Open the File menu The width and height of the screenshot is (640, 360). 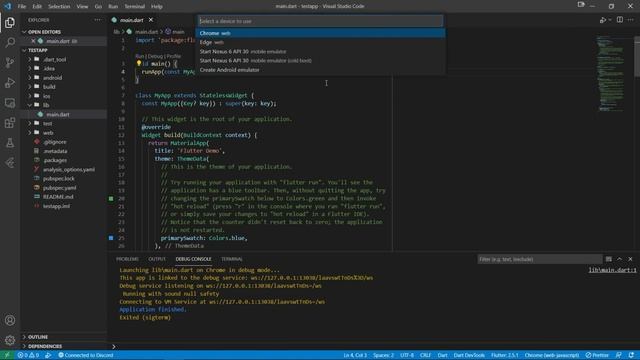click(x=22, y=6)
